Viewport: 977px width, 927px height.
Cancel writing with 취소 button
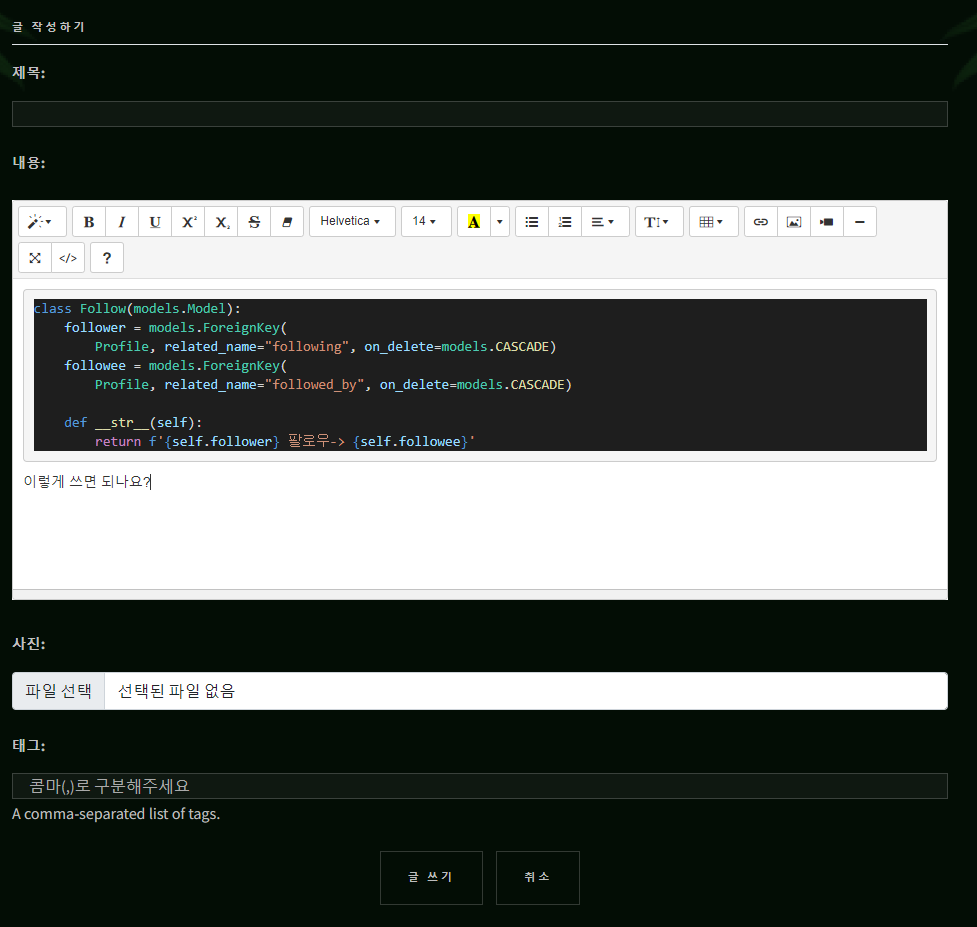(x=538, y=877)
